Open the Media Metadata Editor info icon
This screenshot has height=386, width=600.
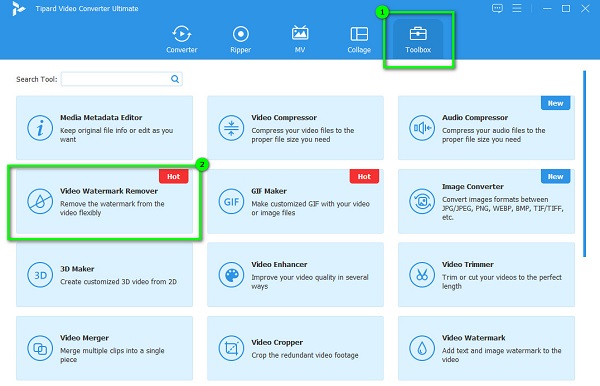pos(40,128)
